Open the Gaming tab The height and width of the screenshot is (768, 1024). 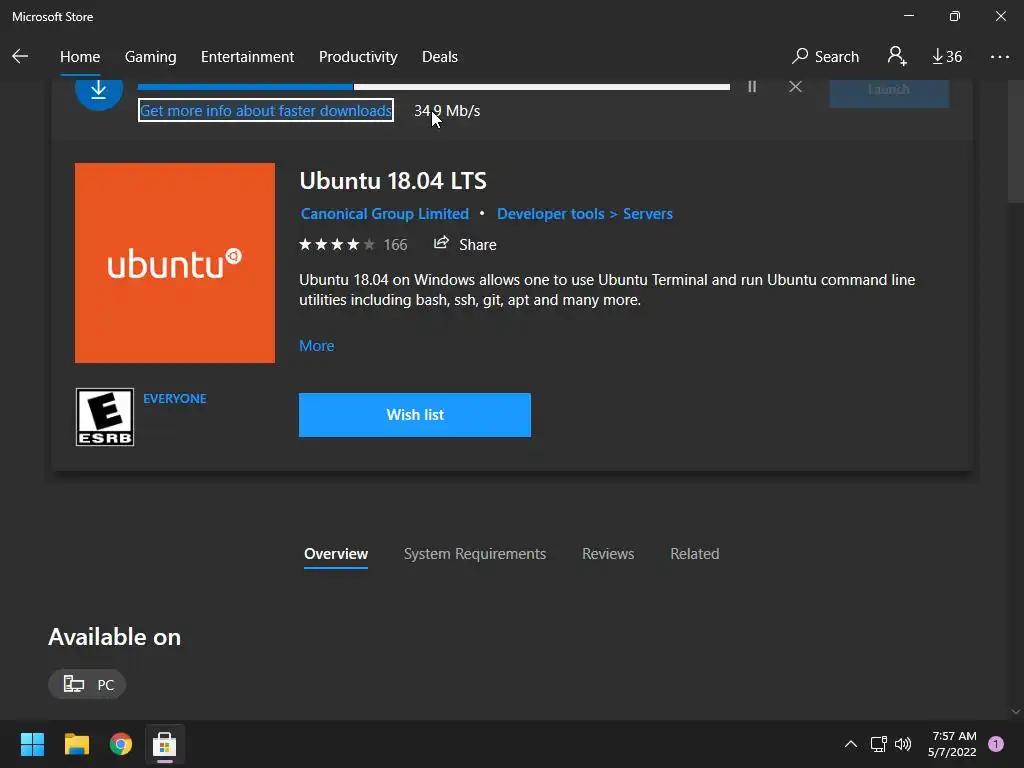150,57
